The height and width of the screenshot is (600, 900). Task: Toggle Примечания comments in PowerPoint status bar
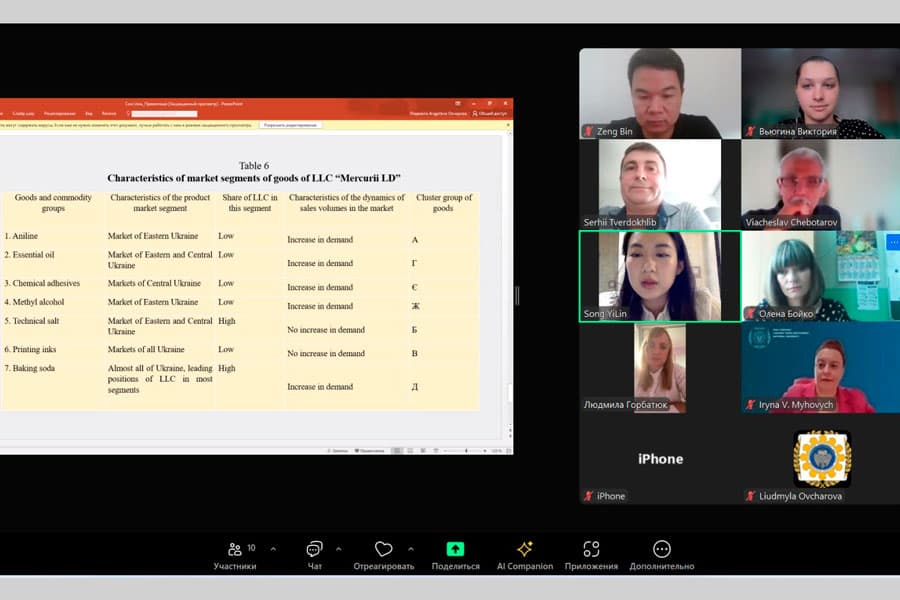pos(370,451)
